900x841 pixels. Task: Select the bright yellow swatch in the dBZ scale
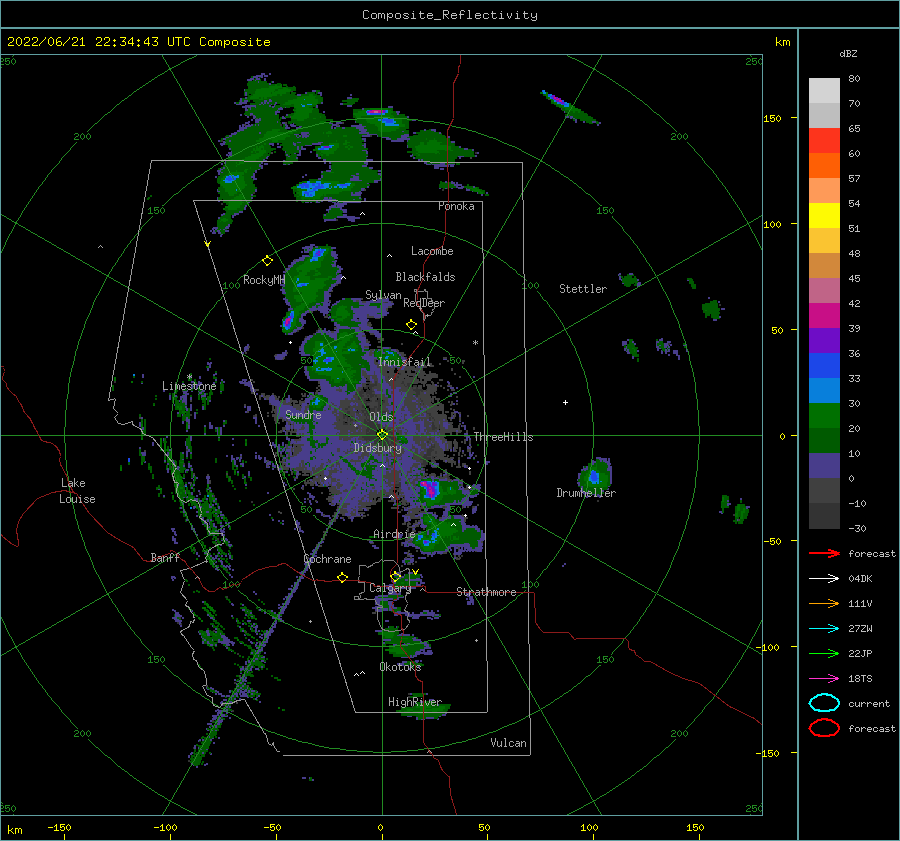(x=824, y=215)
